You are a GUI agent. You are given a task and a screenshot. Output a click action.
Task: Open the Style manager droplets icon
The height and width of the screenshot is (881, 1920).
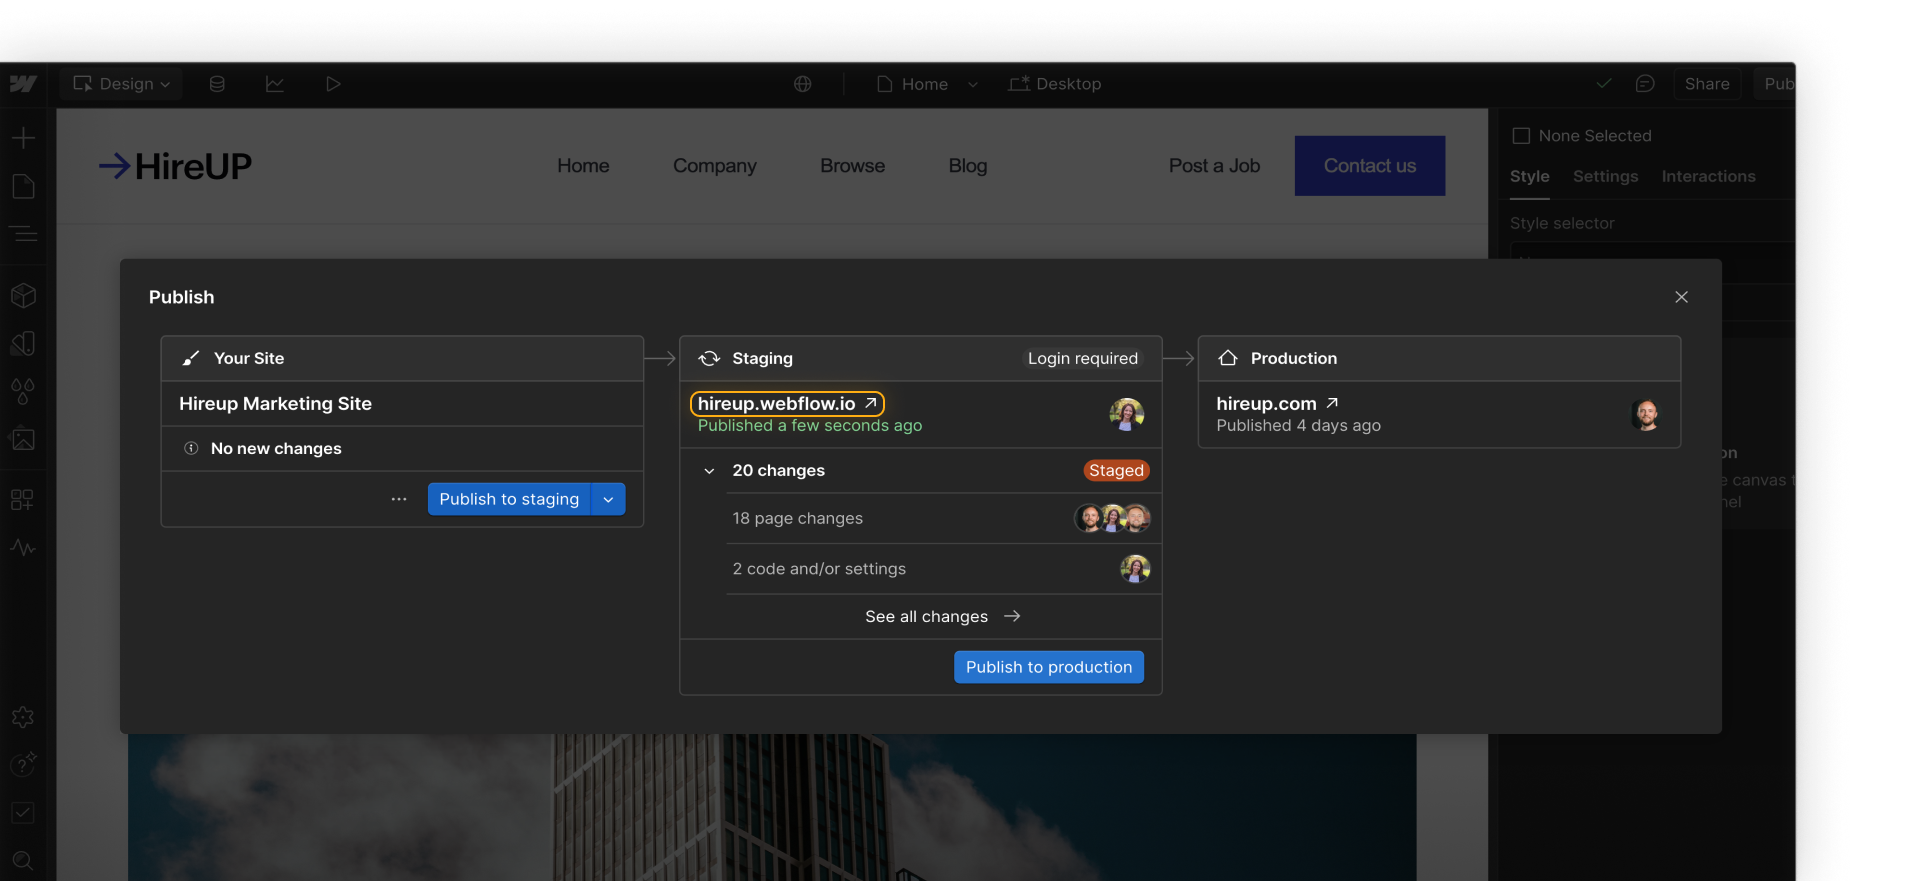point(23,391)
